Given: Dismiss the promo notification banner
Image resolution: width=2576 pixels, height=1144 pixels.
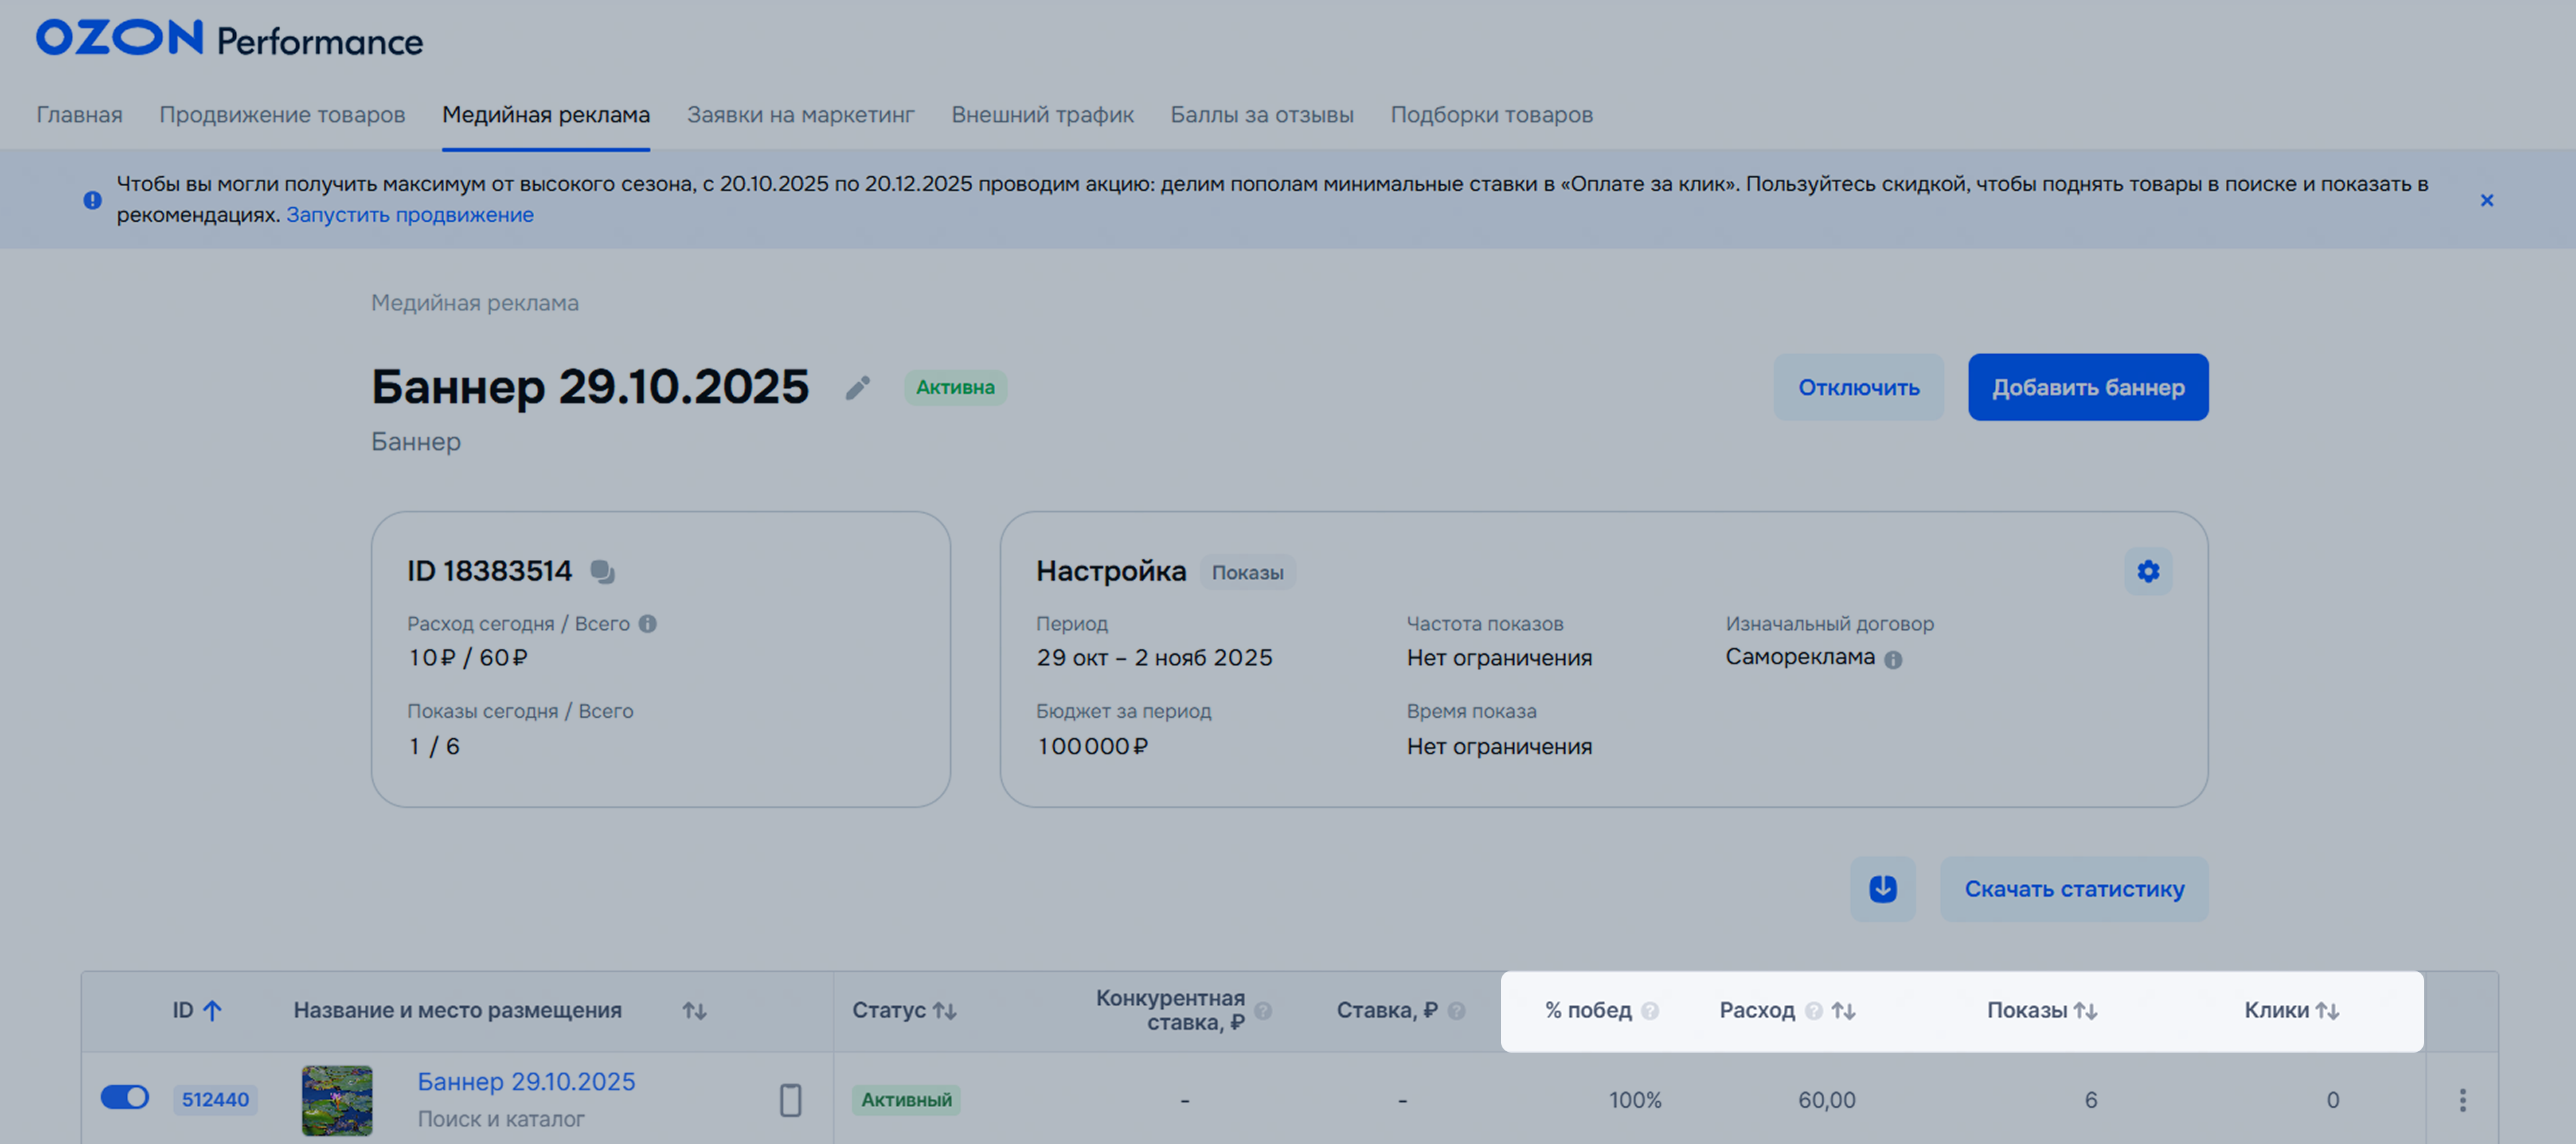Looking at the screenshot, I should [2486, 200].
